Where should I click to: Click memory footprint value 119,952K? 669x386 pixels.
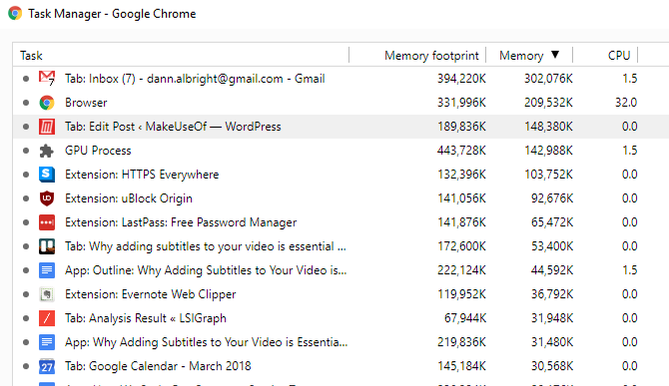[461, 294]
